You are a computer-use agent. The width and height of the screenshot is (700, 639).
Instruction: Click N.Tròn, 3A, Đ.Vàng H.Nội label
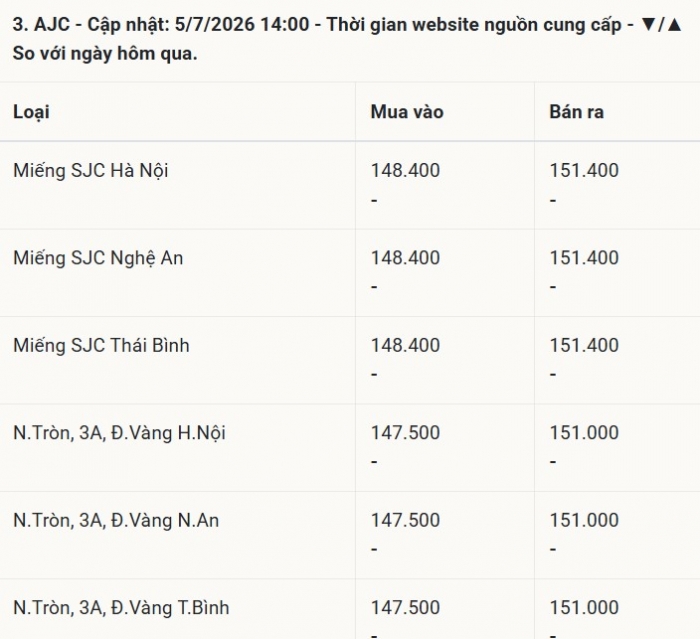coord(119,433)
